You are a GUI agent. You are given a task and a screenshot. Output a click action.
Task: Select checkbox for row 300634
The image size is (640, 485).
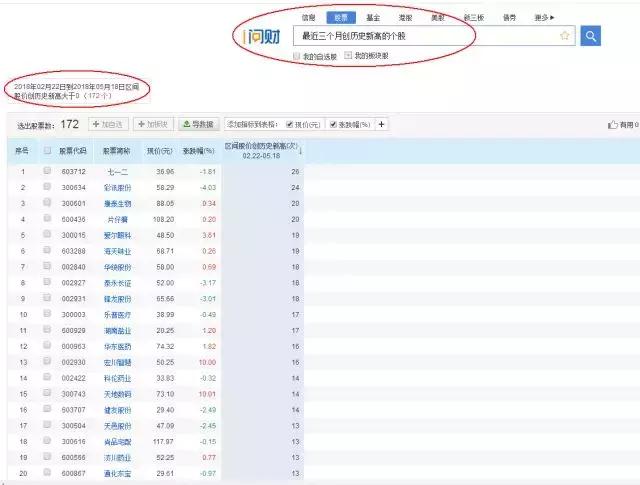(x=47, y=187)
